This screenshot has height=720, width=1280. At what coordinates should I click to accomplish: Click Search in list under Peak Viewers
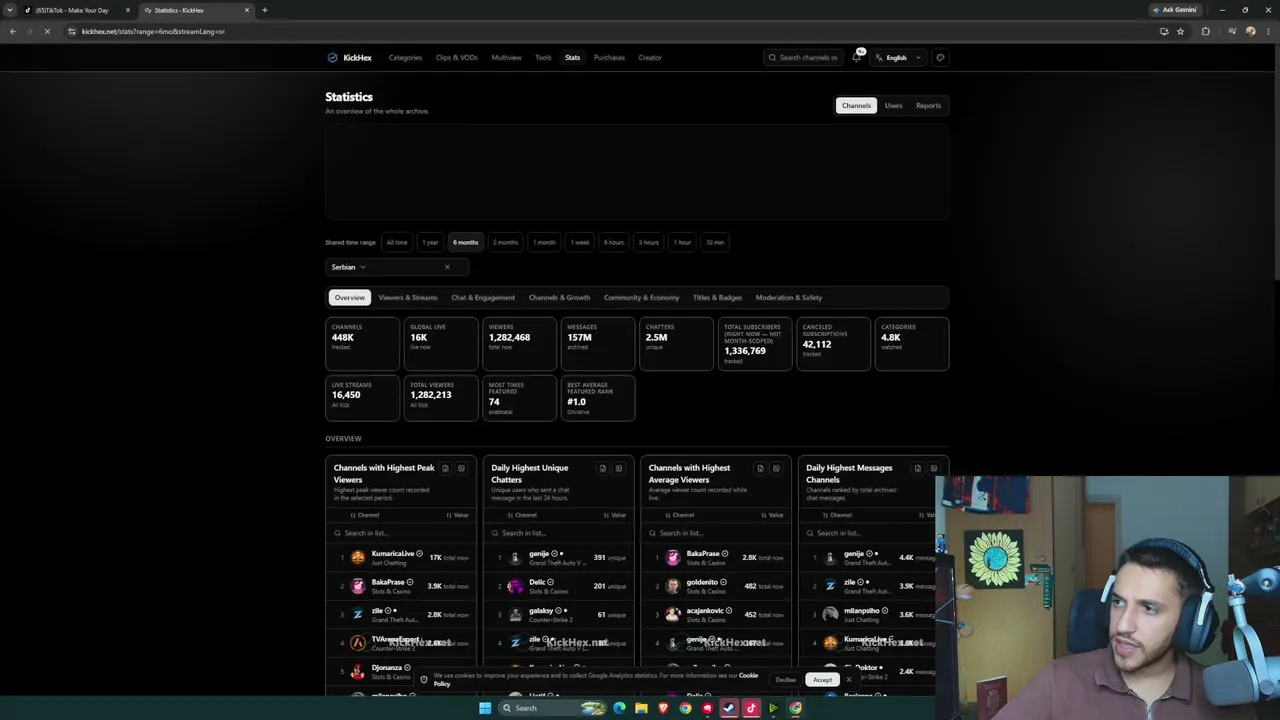tap(401, 533)
